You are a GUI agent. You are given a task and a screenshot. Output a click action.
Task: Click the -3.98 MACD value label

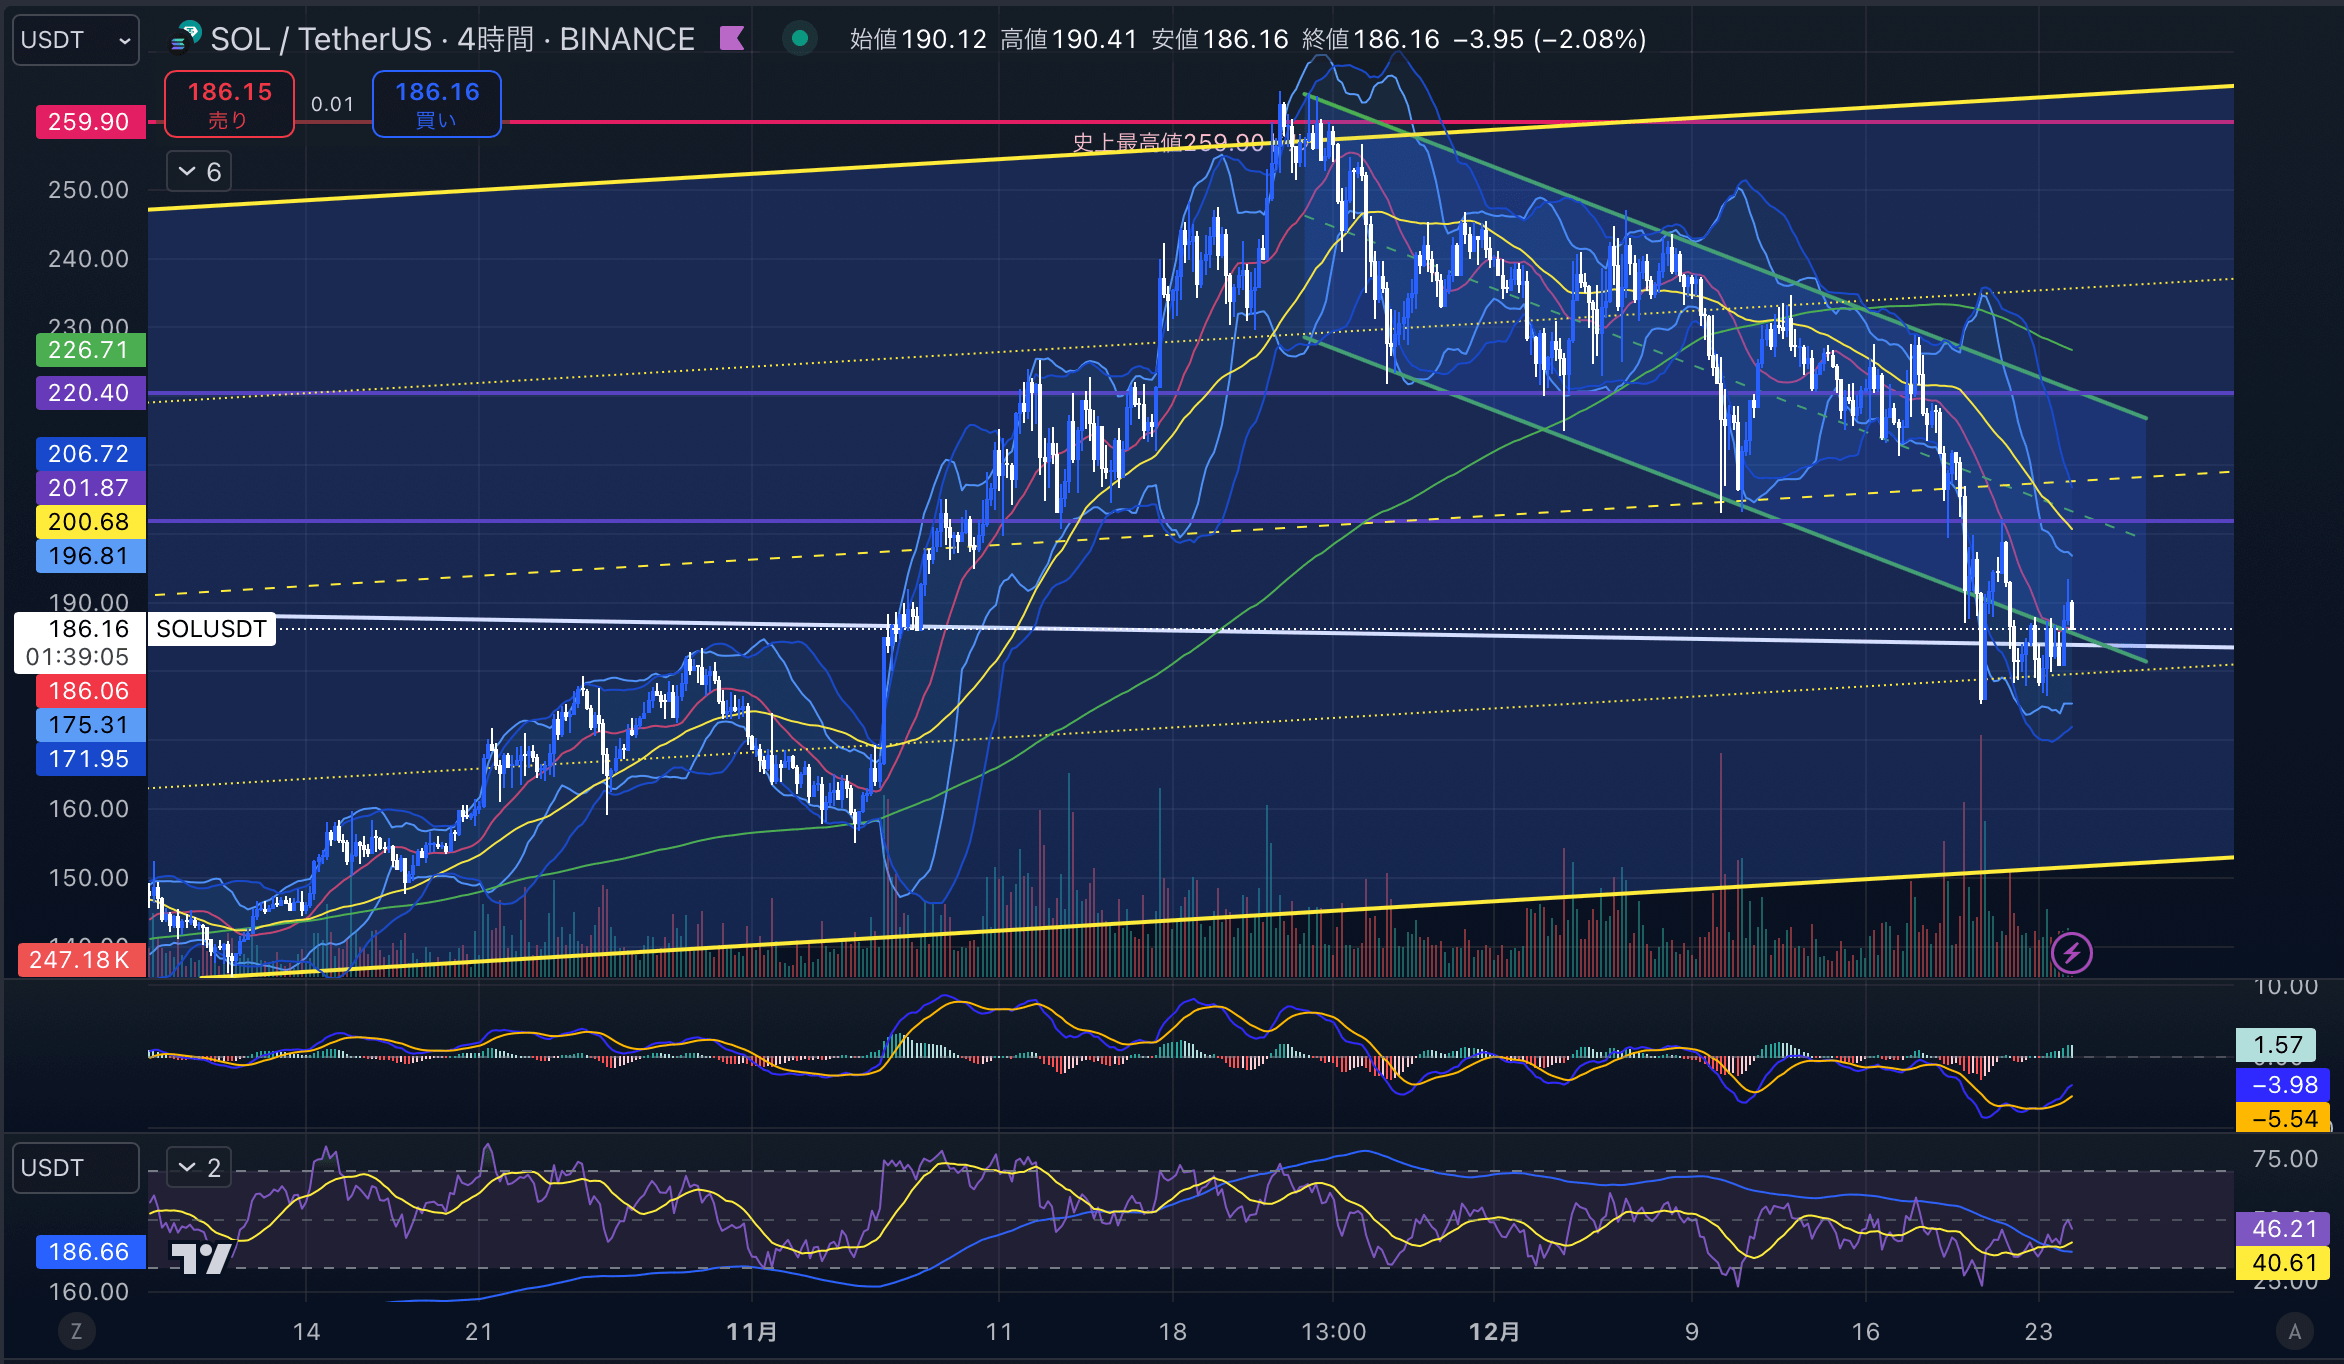(x=2285, y=1084)
